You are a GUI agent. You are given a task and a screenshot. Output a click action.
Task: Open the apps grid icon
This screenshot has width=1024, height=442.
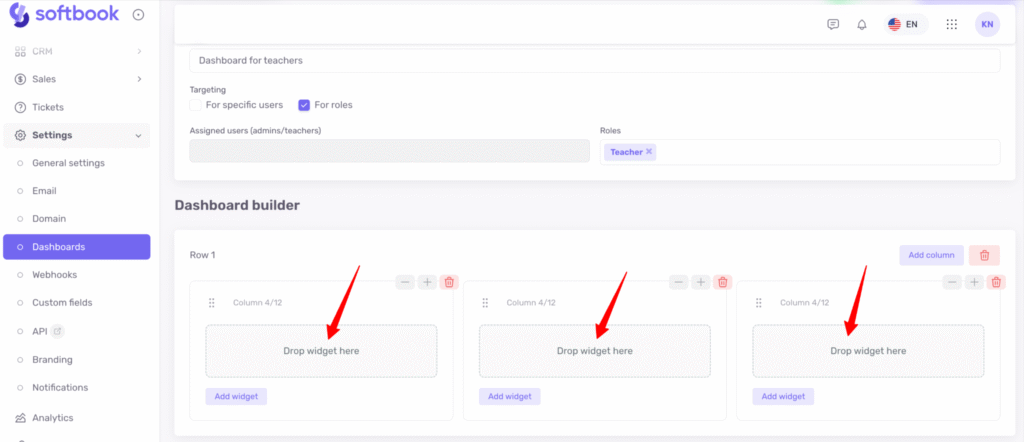951,24
